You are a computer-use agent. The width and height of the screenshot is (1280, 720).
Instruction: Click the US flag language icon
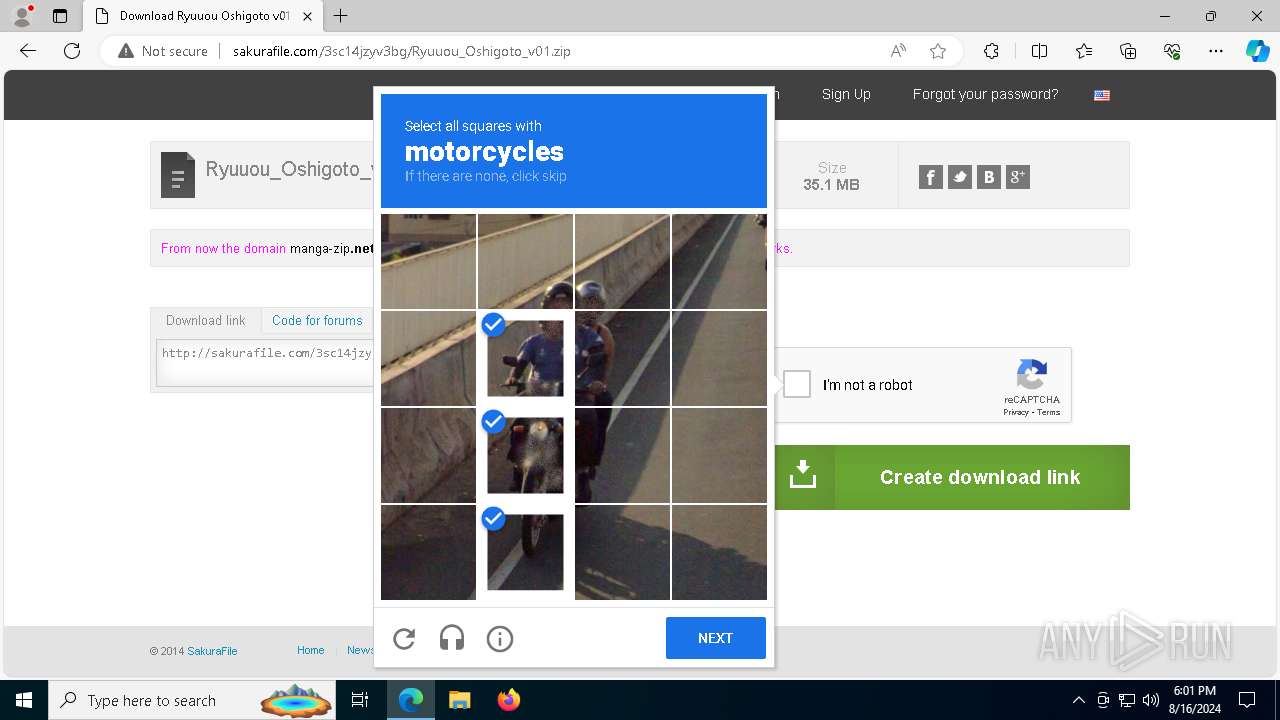pyautogui.click(x=1102, y=95)
